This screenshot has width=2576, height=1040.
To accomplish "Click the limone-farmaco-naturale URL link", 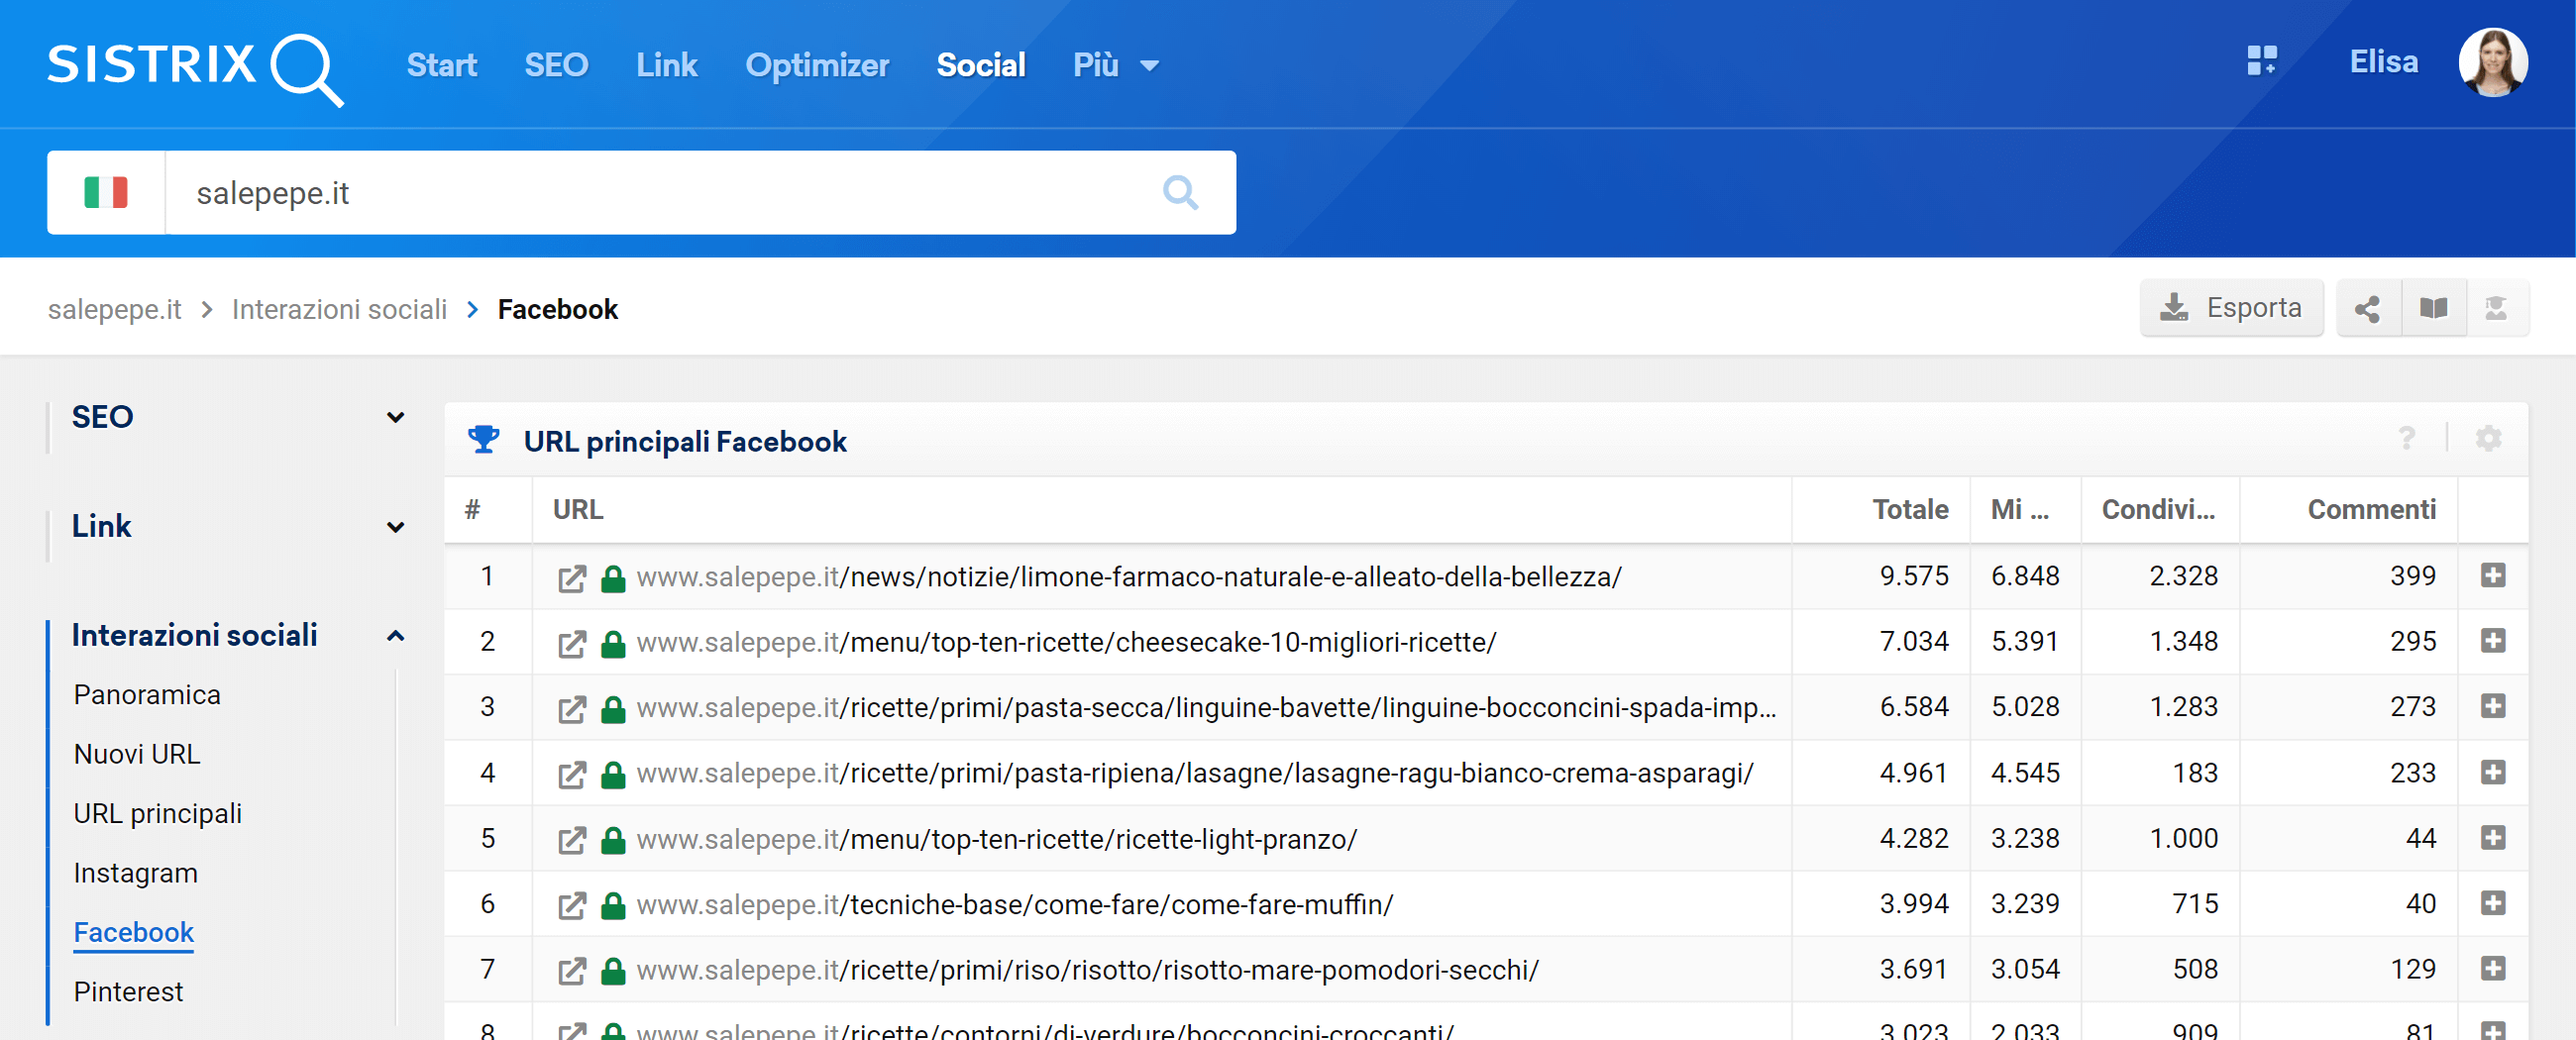I will coord(1128,578).
